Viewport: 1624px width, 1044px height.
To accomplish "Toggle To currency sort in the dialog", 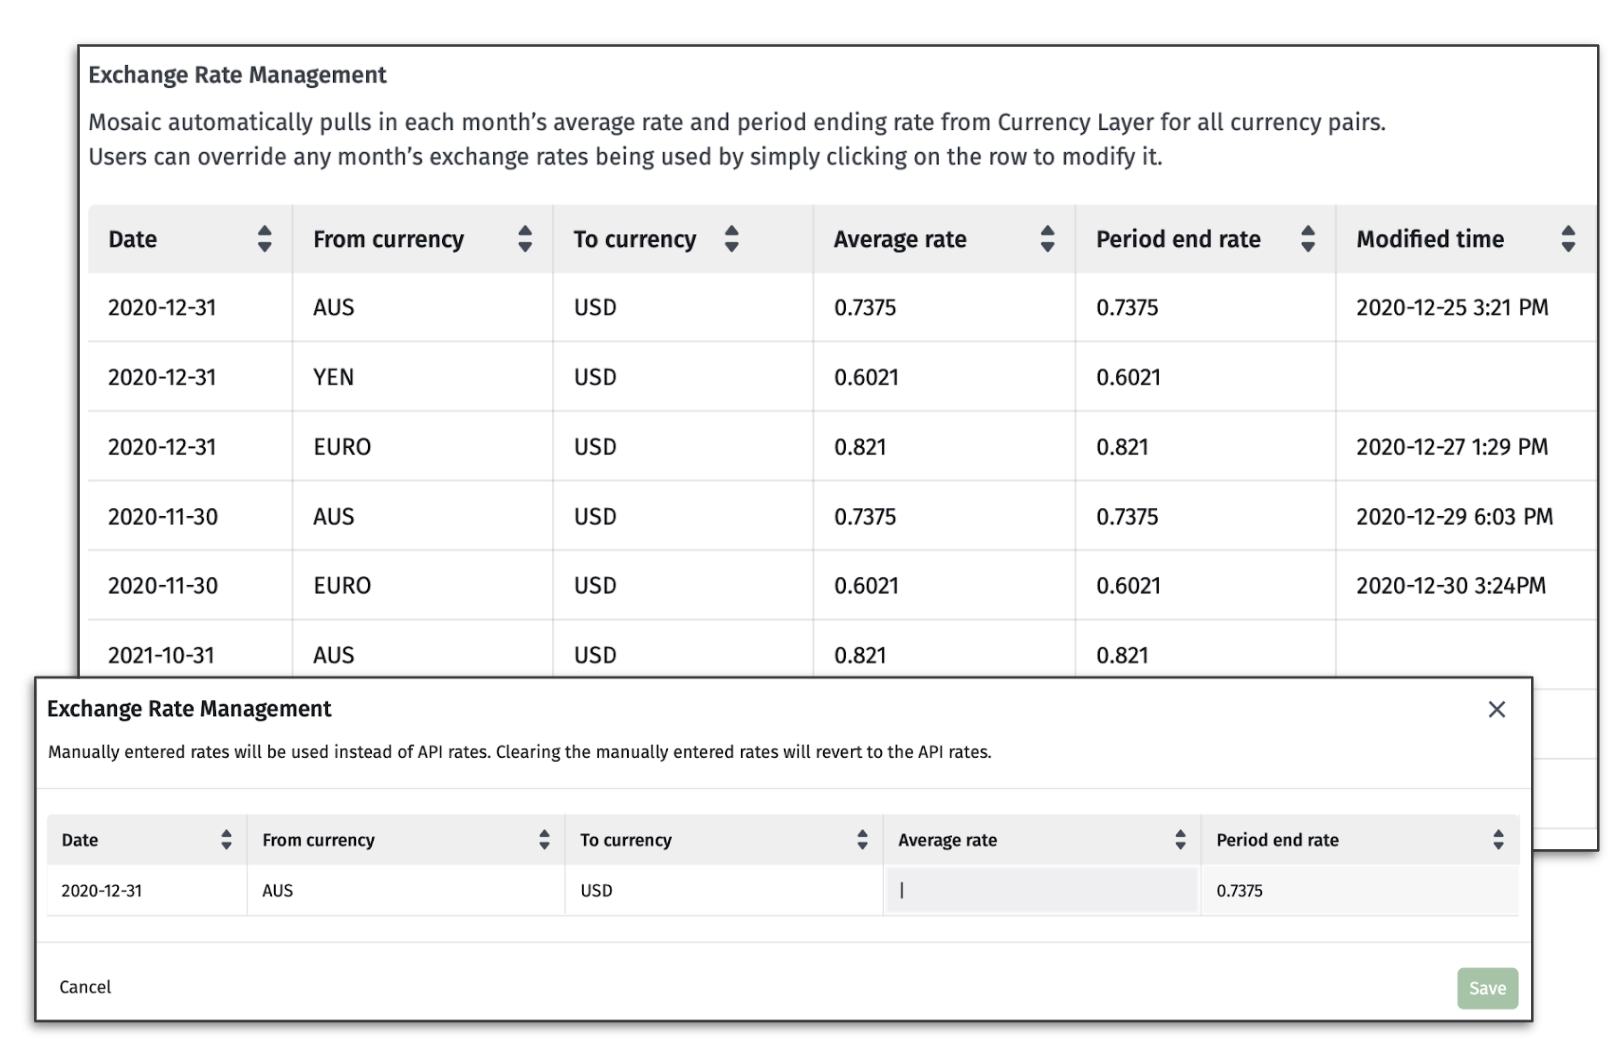I will (x=861, y=840).
